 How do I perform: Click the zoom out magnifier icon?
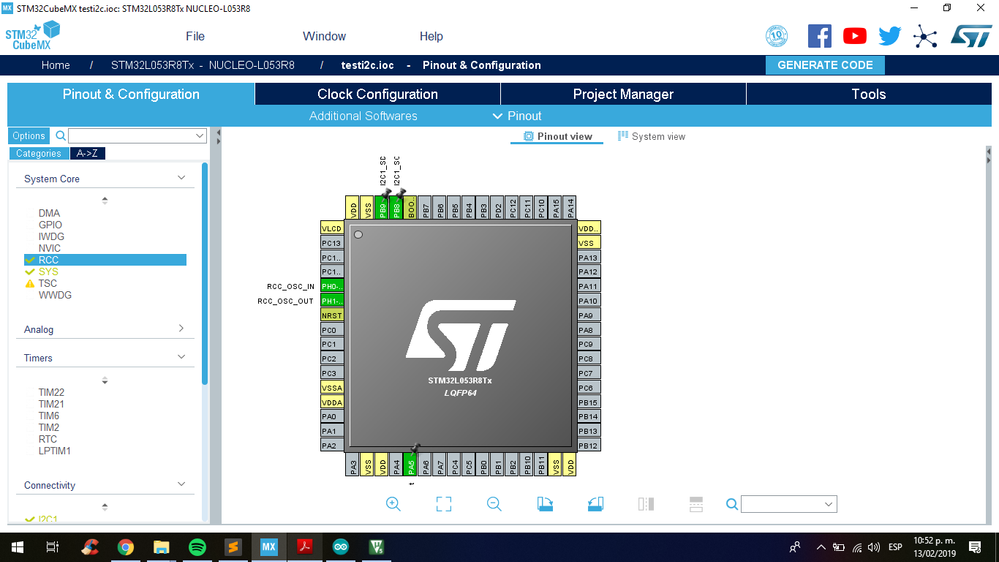[494, 504]
